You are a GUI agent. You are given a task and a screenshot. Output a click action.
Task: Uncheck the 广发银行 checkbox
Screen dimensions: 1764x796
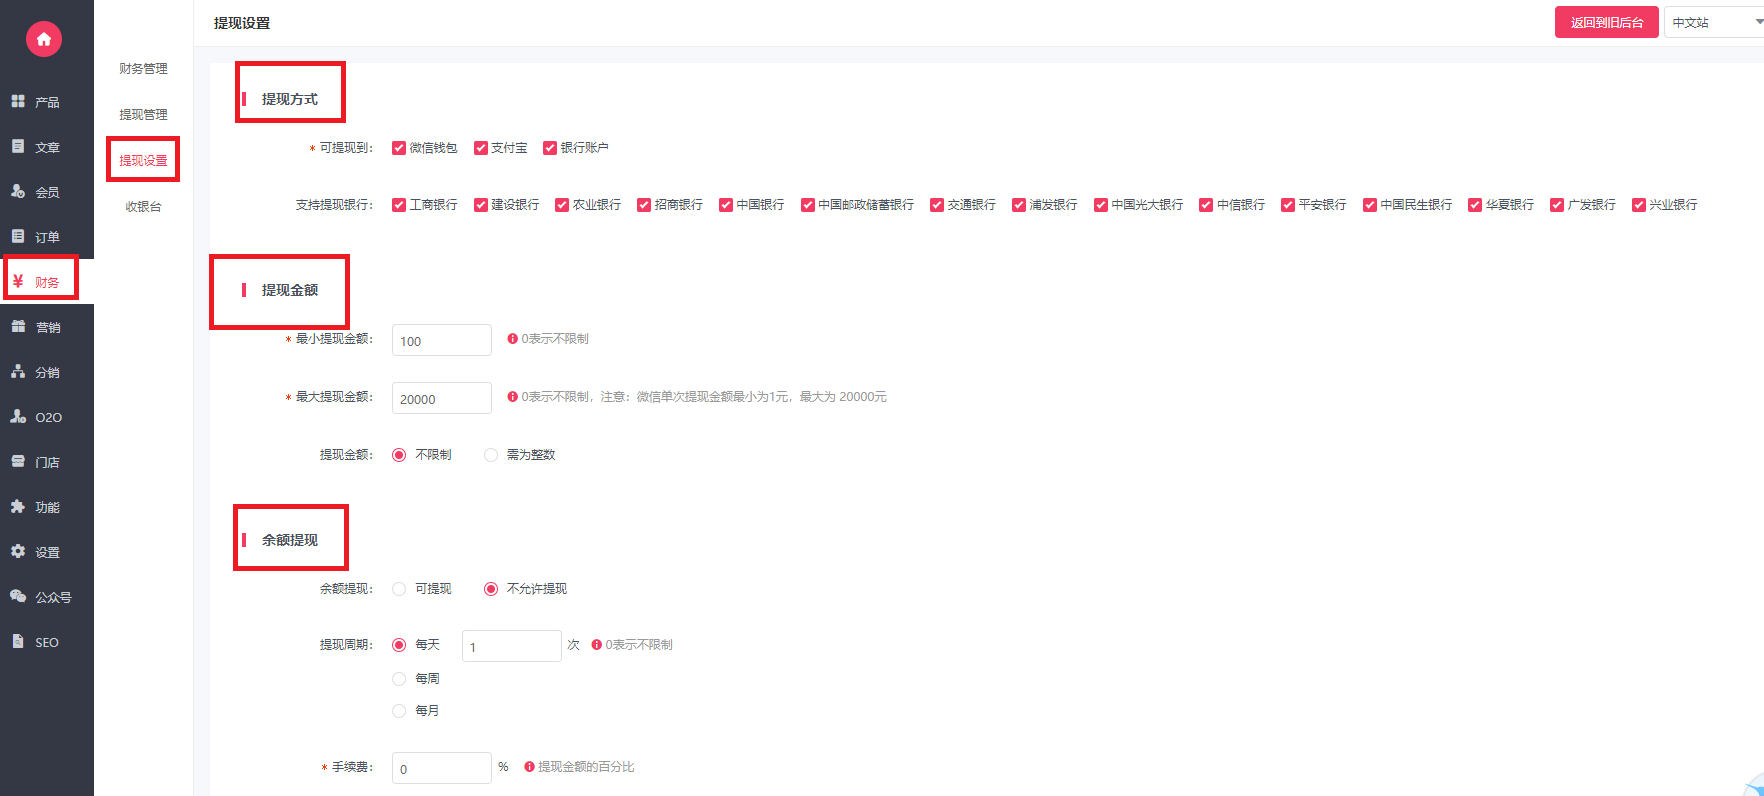click(x=1557, y=205)
